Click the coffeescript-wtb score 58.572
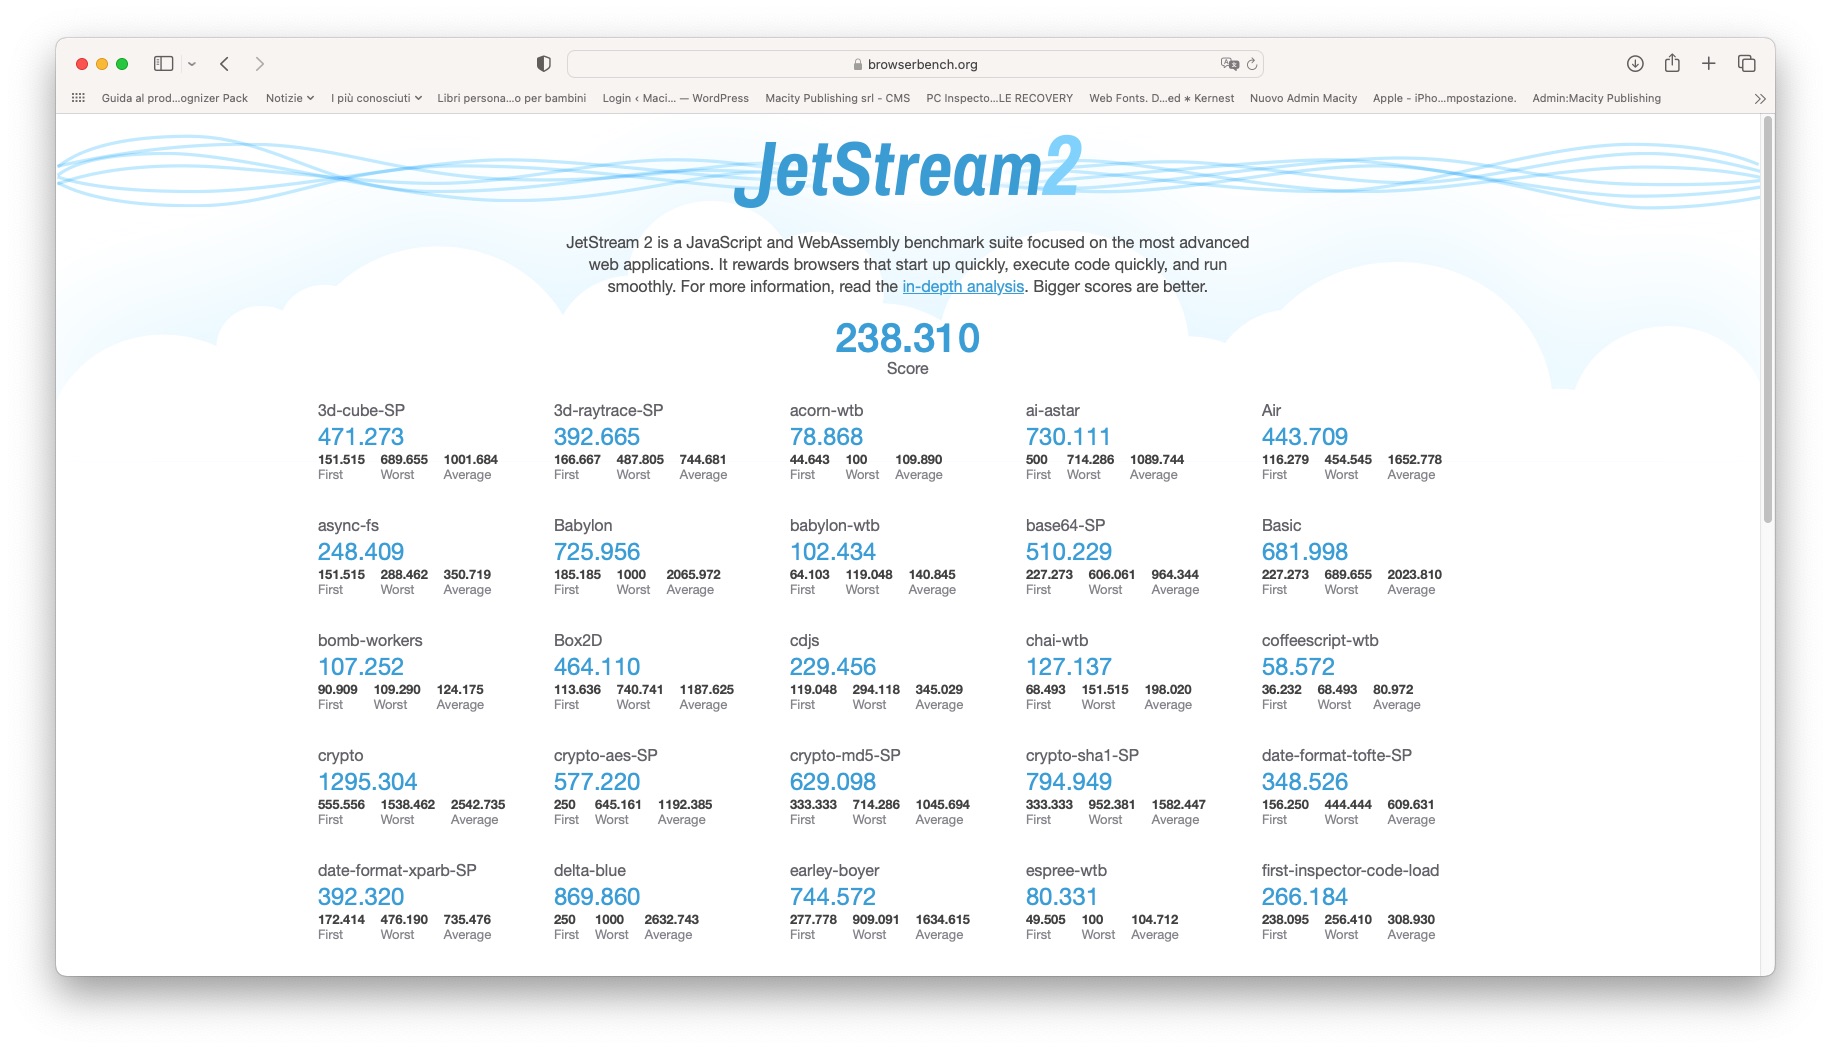 pyautogui.click(x=1298, y=667)
